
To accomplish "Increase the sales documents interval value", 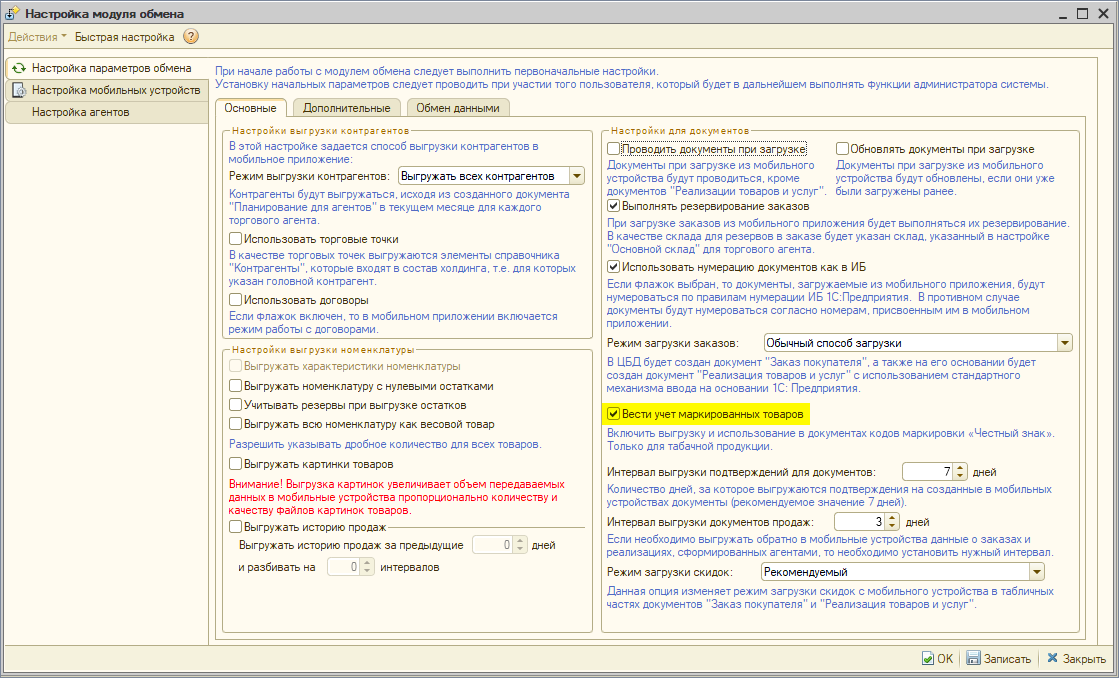I will point(892,517).
